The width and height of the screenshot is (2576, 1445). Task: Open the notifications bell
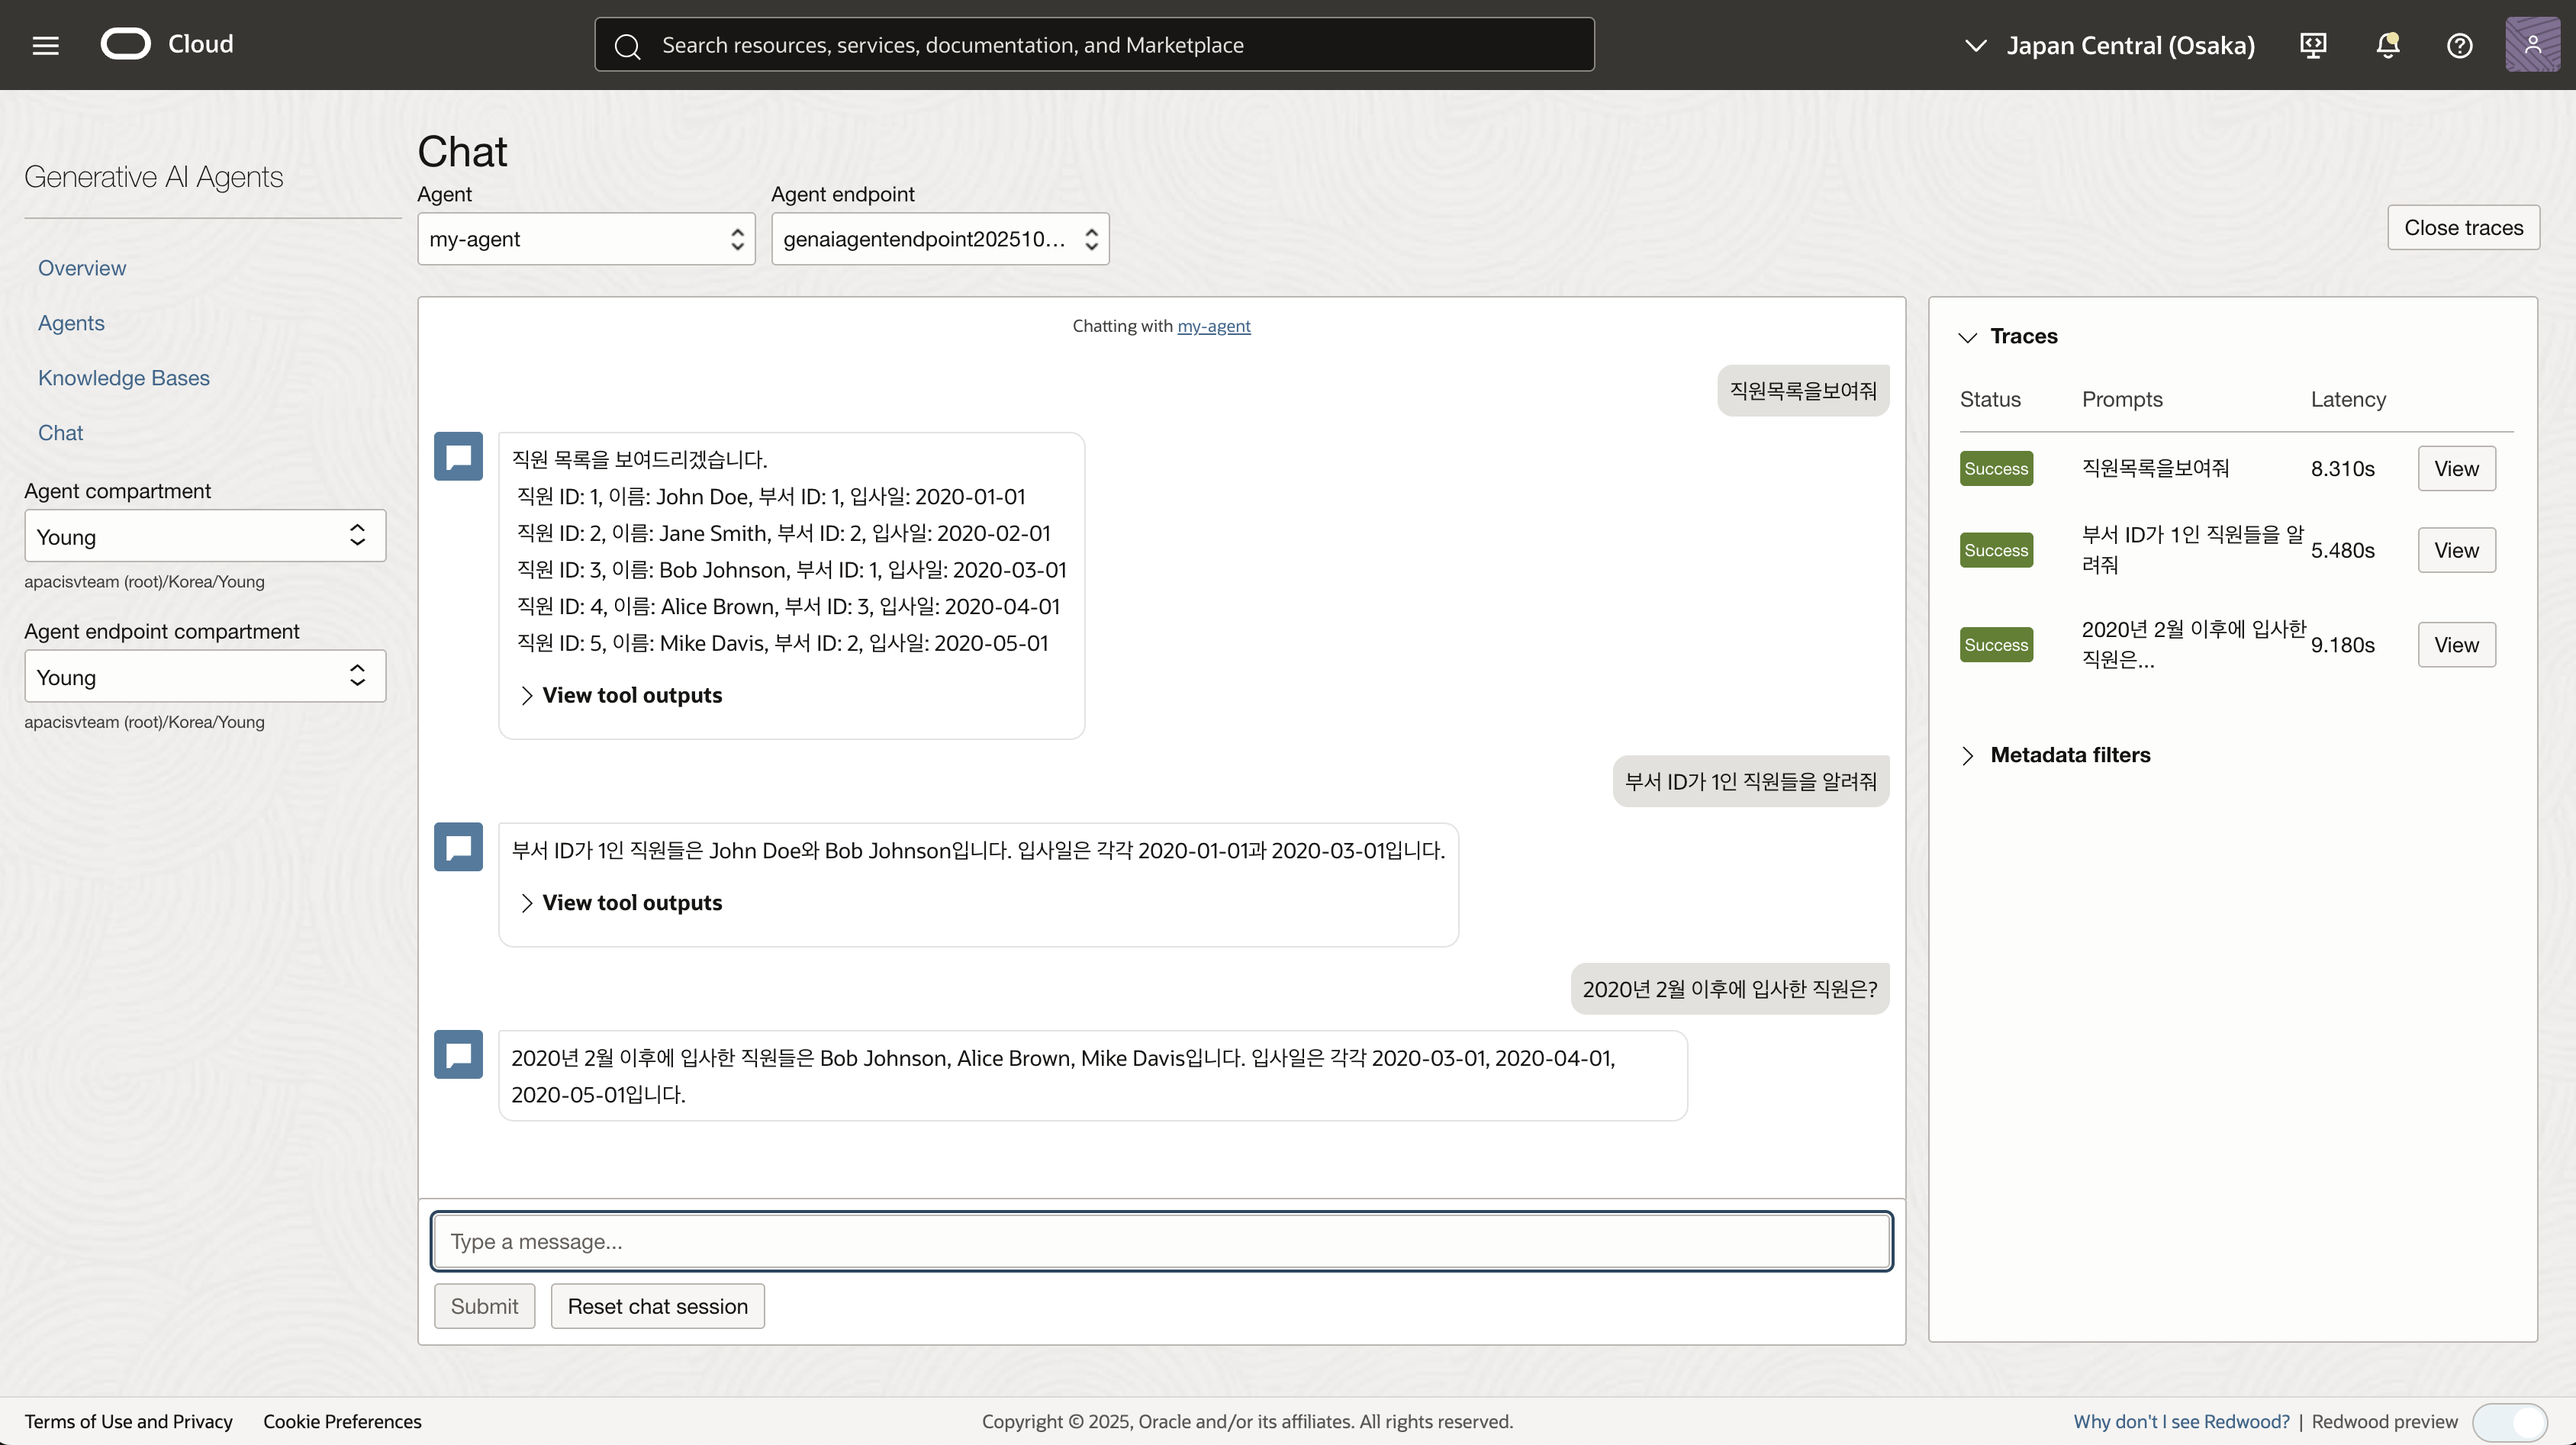pyautogui.click(x=2388, y=45)
